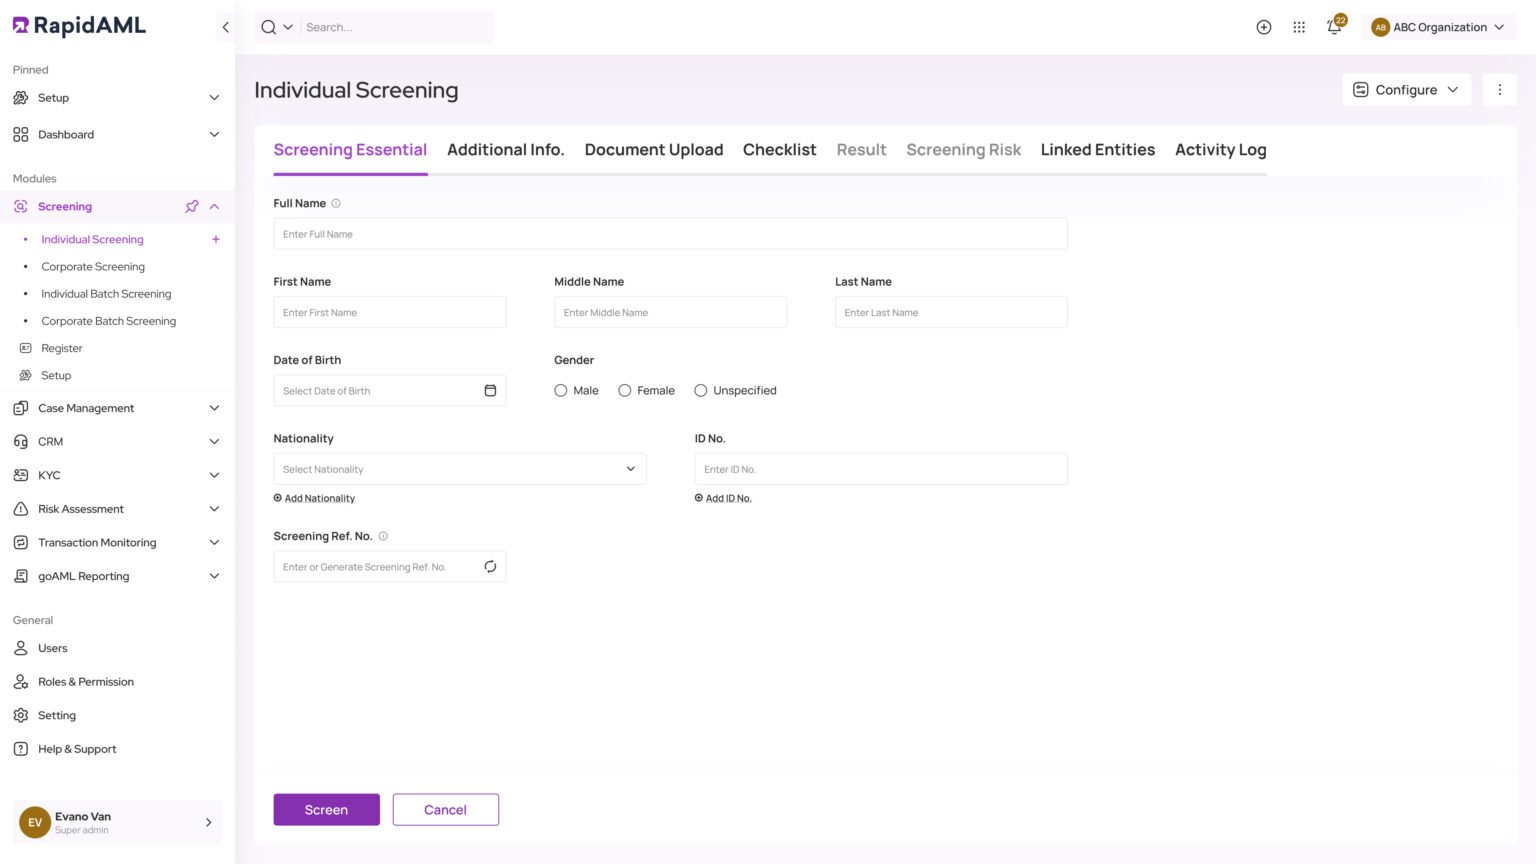Click the Enter Full Name input field
Image resolution: width=1536 pixels, height=864 pixels.
point(670,233)
